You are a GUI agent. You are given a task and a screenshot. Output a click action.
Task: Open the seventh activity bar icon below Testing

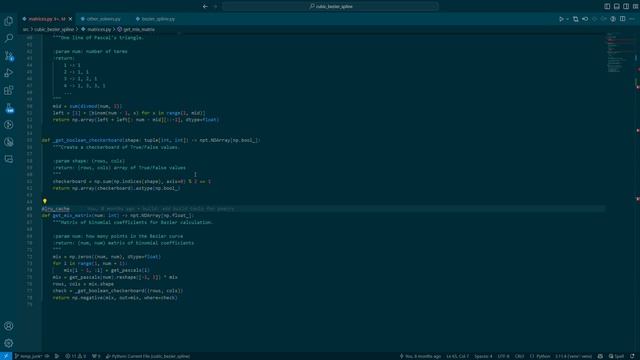[x=9, y=125]
